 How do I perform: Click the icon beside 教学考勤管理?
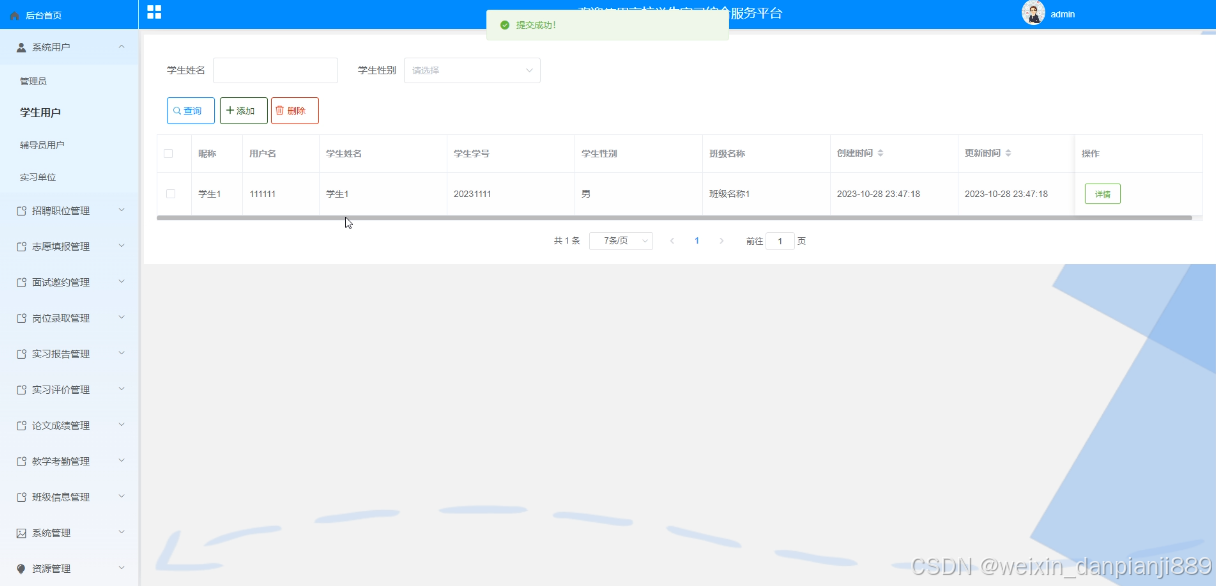click(x=21, y=462)
